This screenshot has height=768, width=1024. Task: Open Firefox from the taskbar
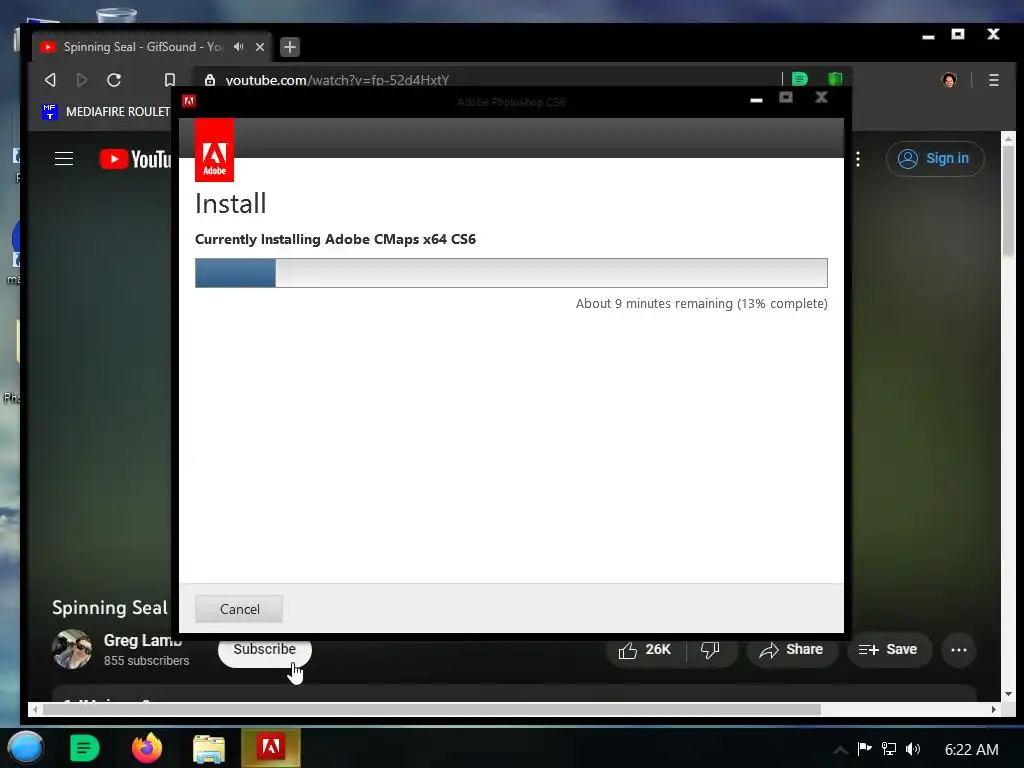[x=147, y=748]
